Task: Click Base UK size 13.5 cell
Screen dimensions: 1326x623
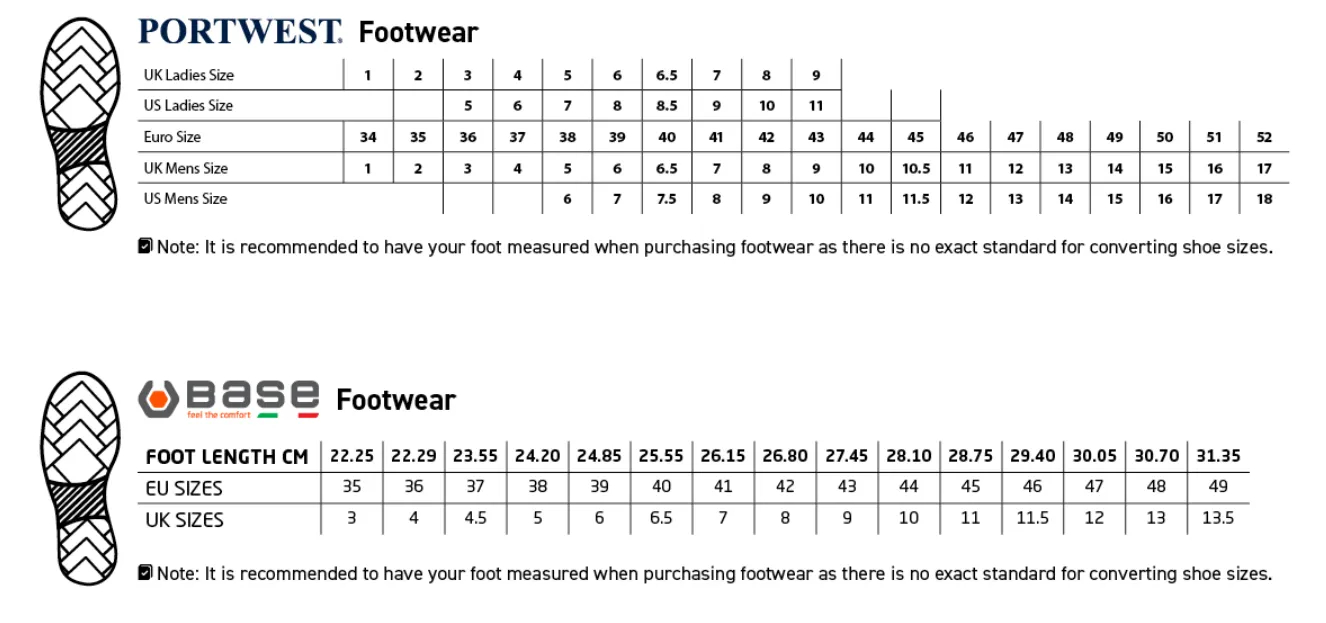Action: pyautogui.click(x=1218, y=518)
